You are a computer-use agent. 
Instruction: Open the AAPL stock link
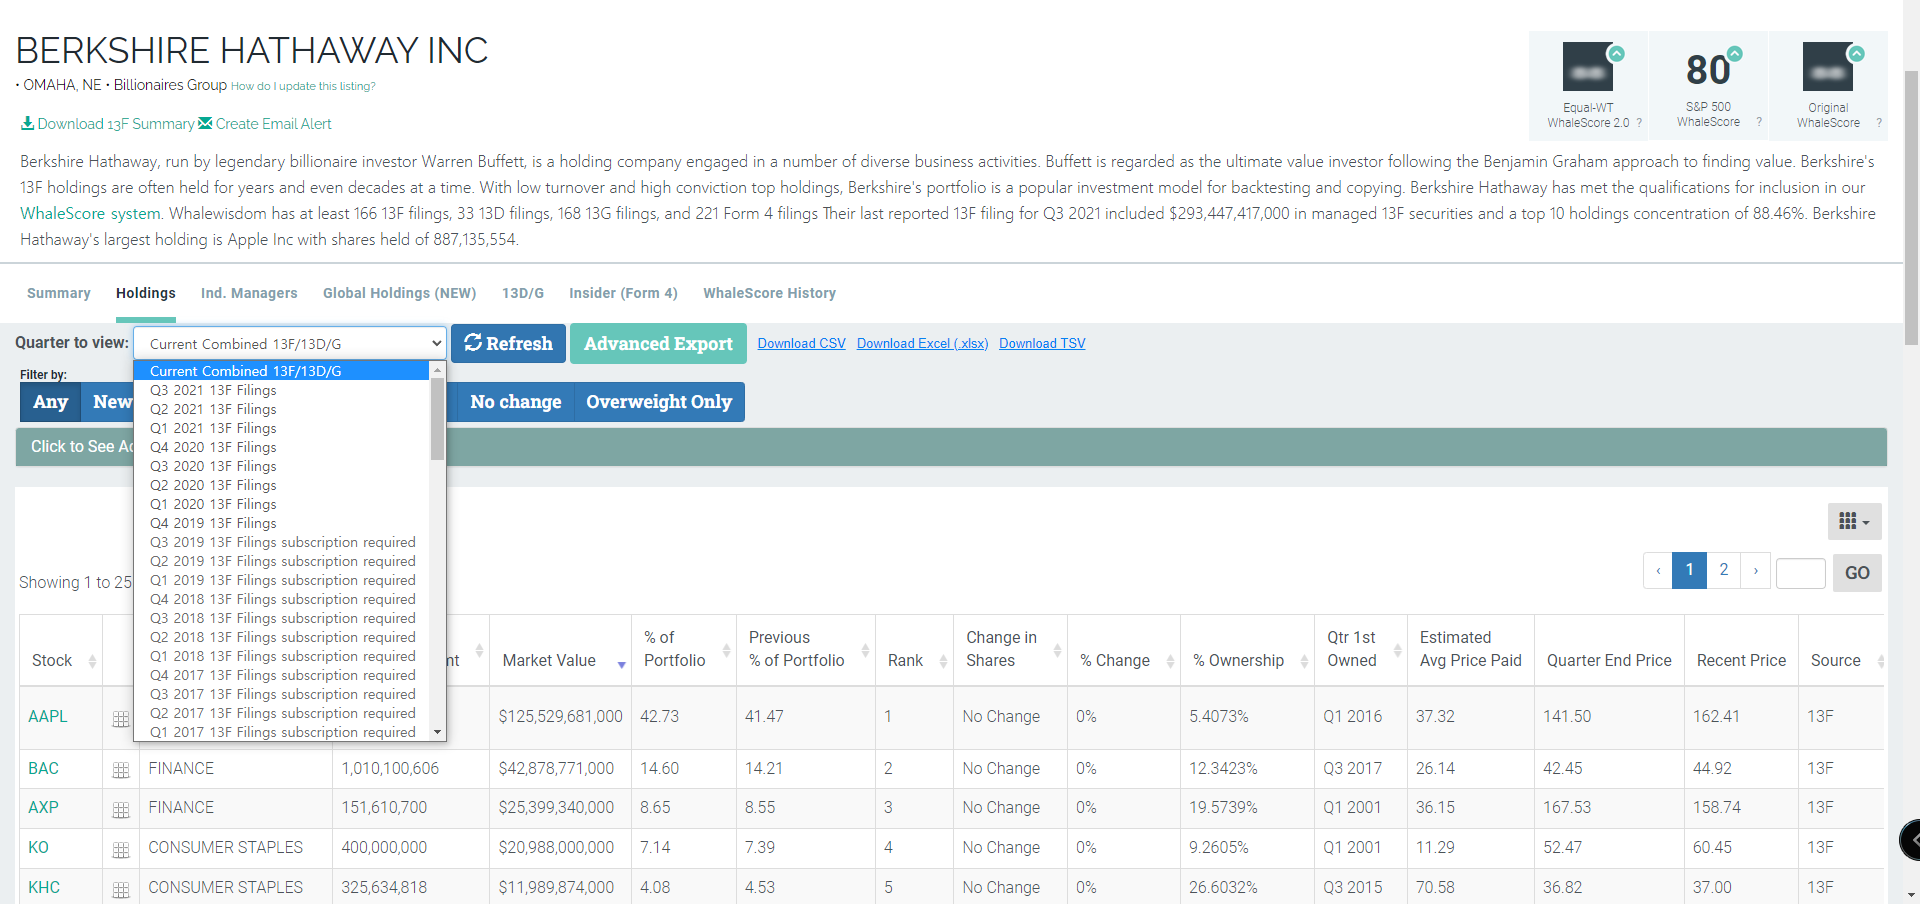(x=48, y=717)
